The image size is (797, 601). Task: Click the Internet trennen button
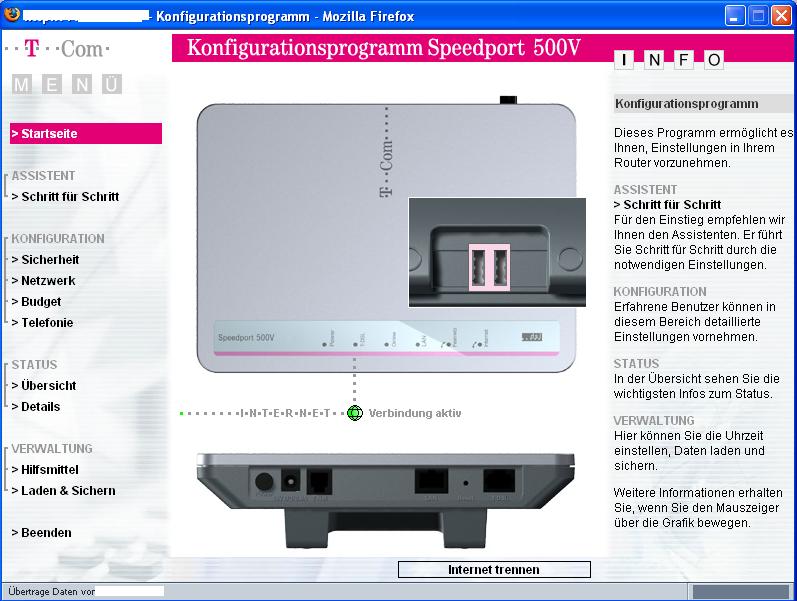pyautogui.click(x=494, y=569)
